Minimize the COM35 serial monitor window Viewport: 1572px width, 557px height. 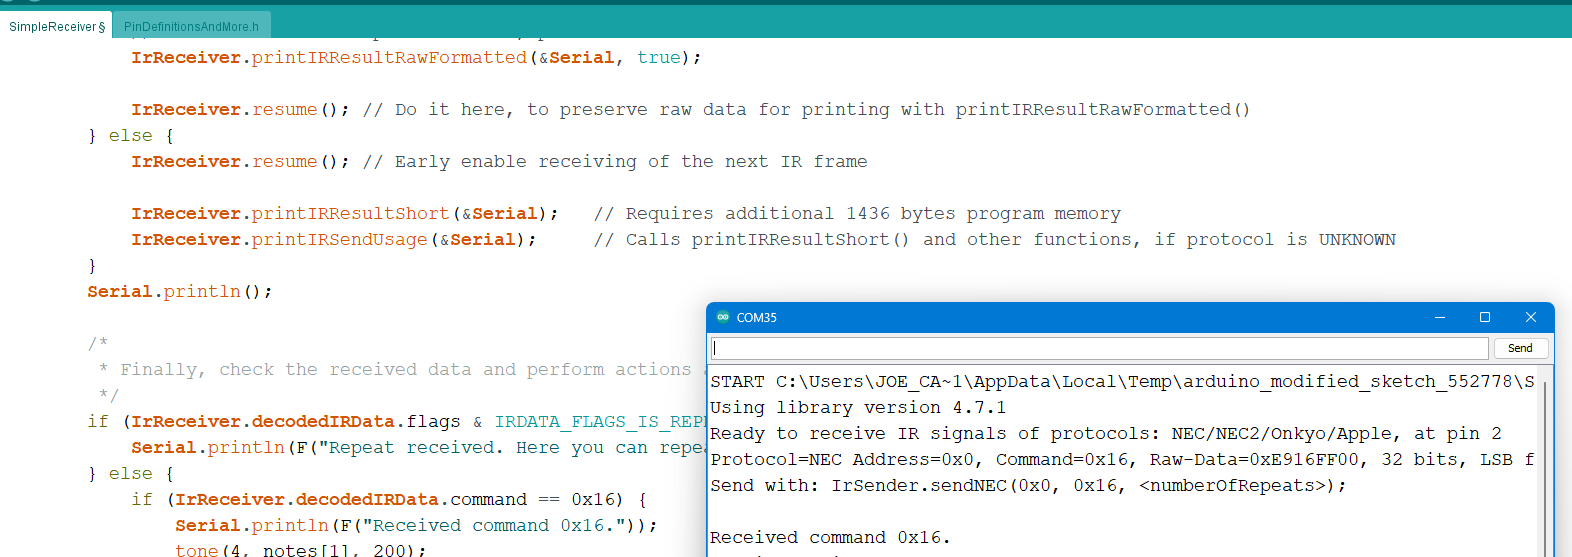(x=1440, y=317)
